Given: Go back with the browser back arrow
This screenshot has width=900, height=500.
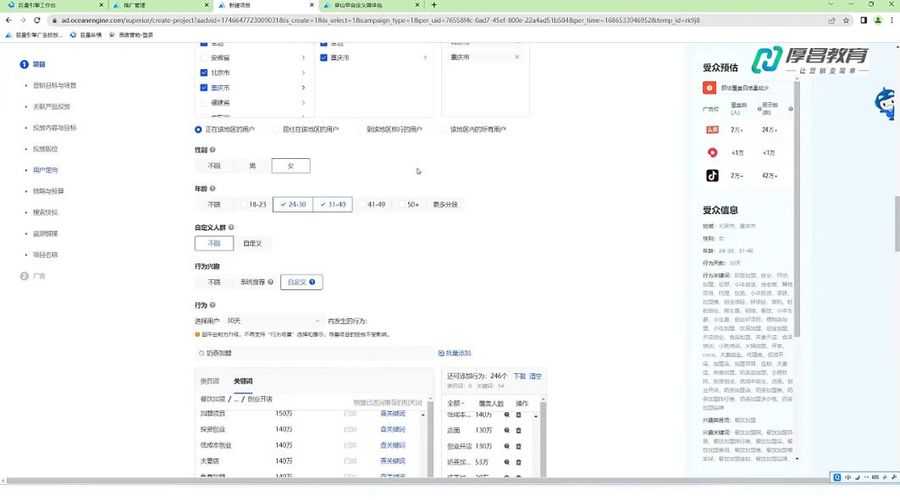Looking at the screenshot, I should click(9, 20).
